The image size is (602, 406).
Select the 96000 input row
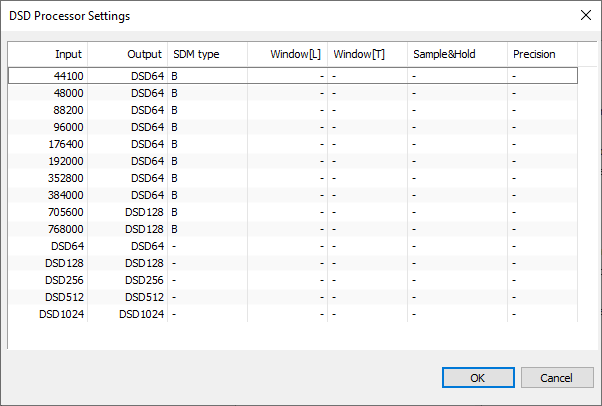coord(293,127)
